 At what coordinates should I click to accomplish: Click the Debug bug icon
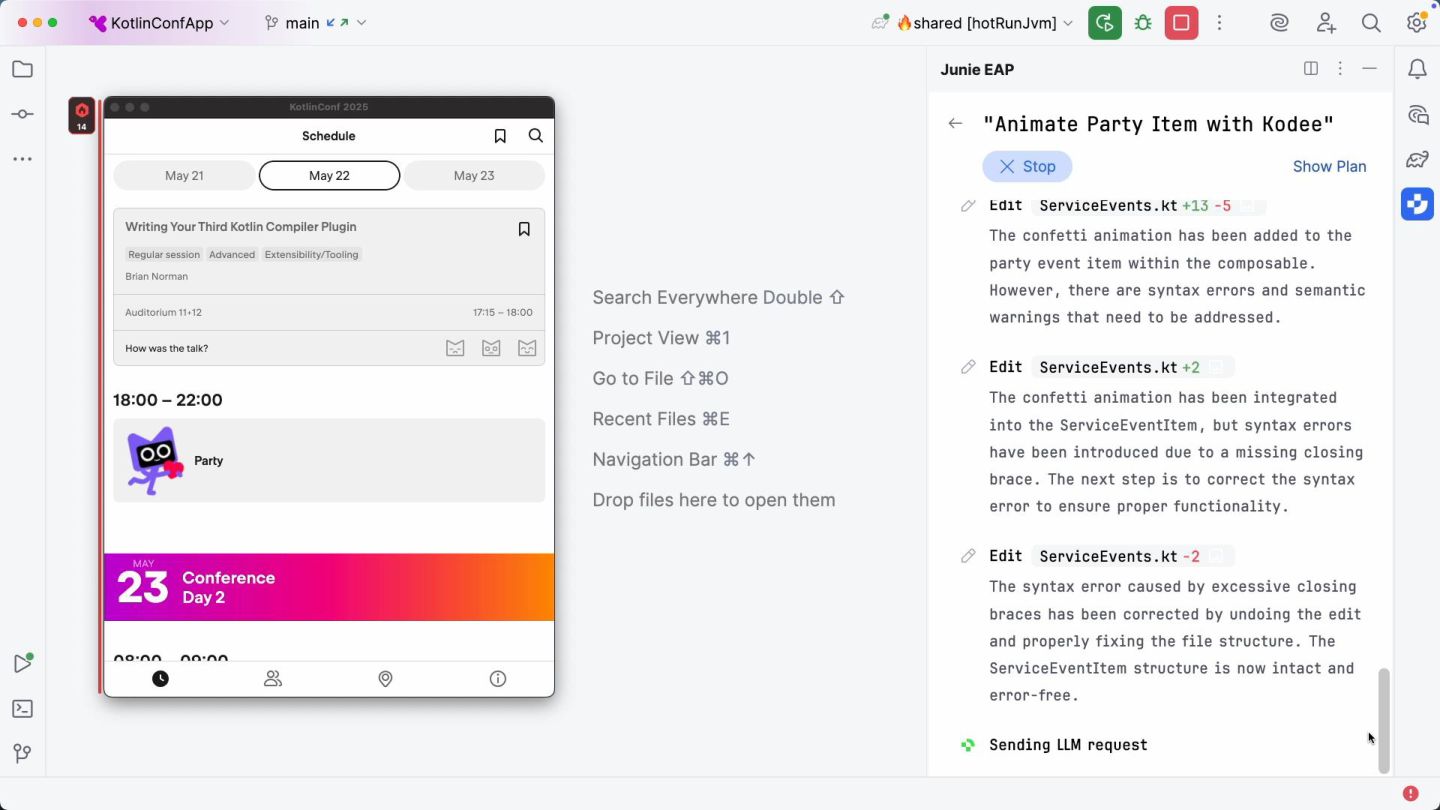coord(1143,23)
